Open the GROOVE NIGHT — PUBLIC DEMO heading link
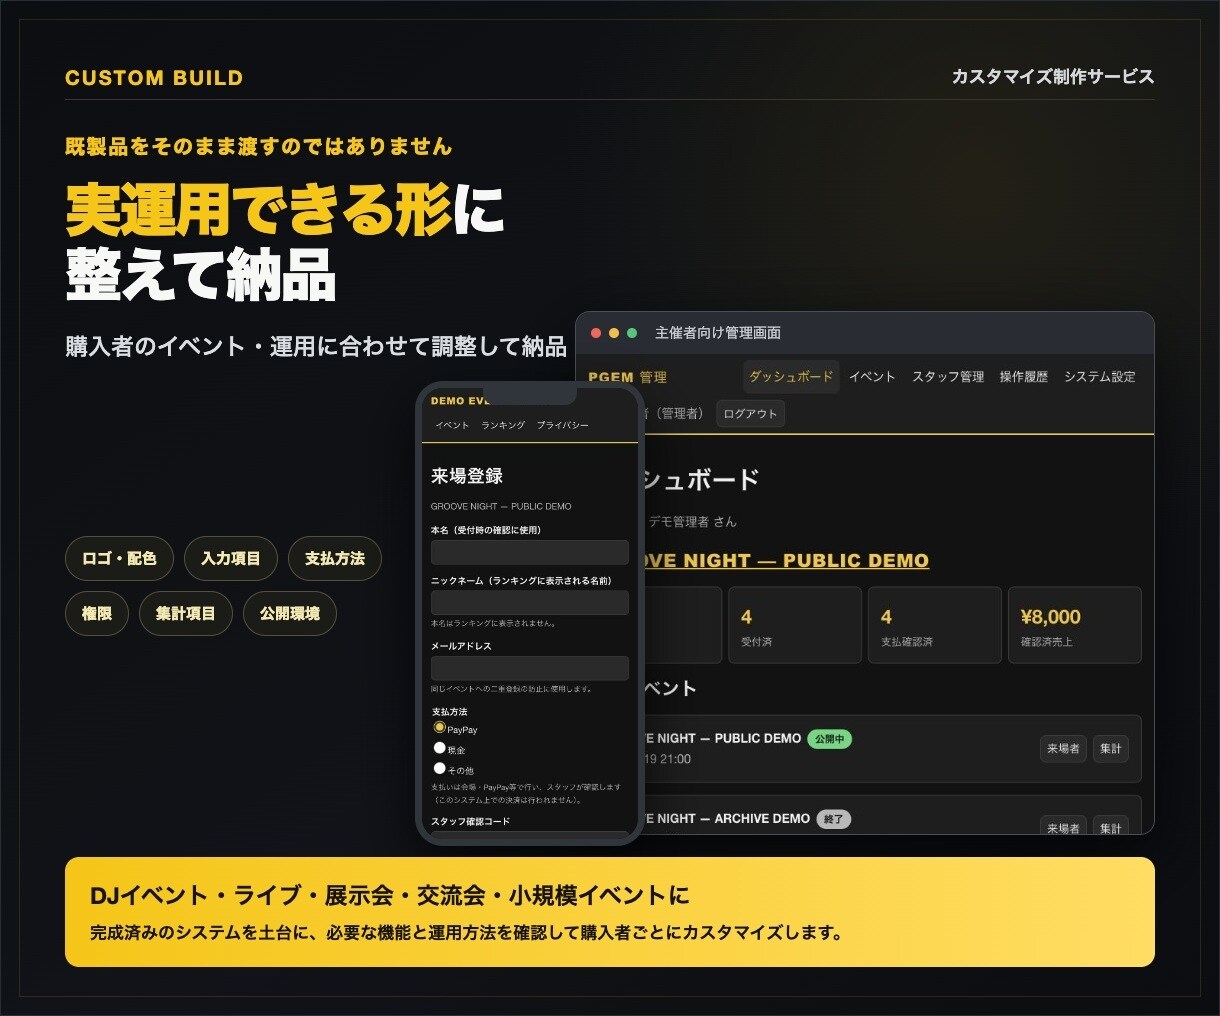This screenshot has width=1220, height=1016. [x=786, y=561]
